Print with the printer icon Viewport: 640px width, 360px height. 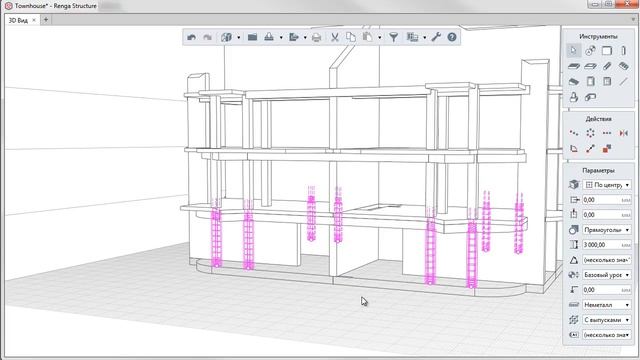(316, 37)
